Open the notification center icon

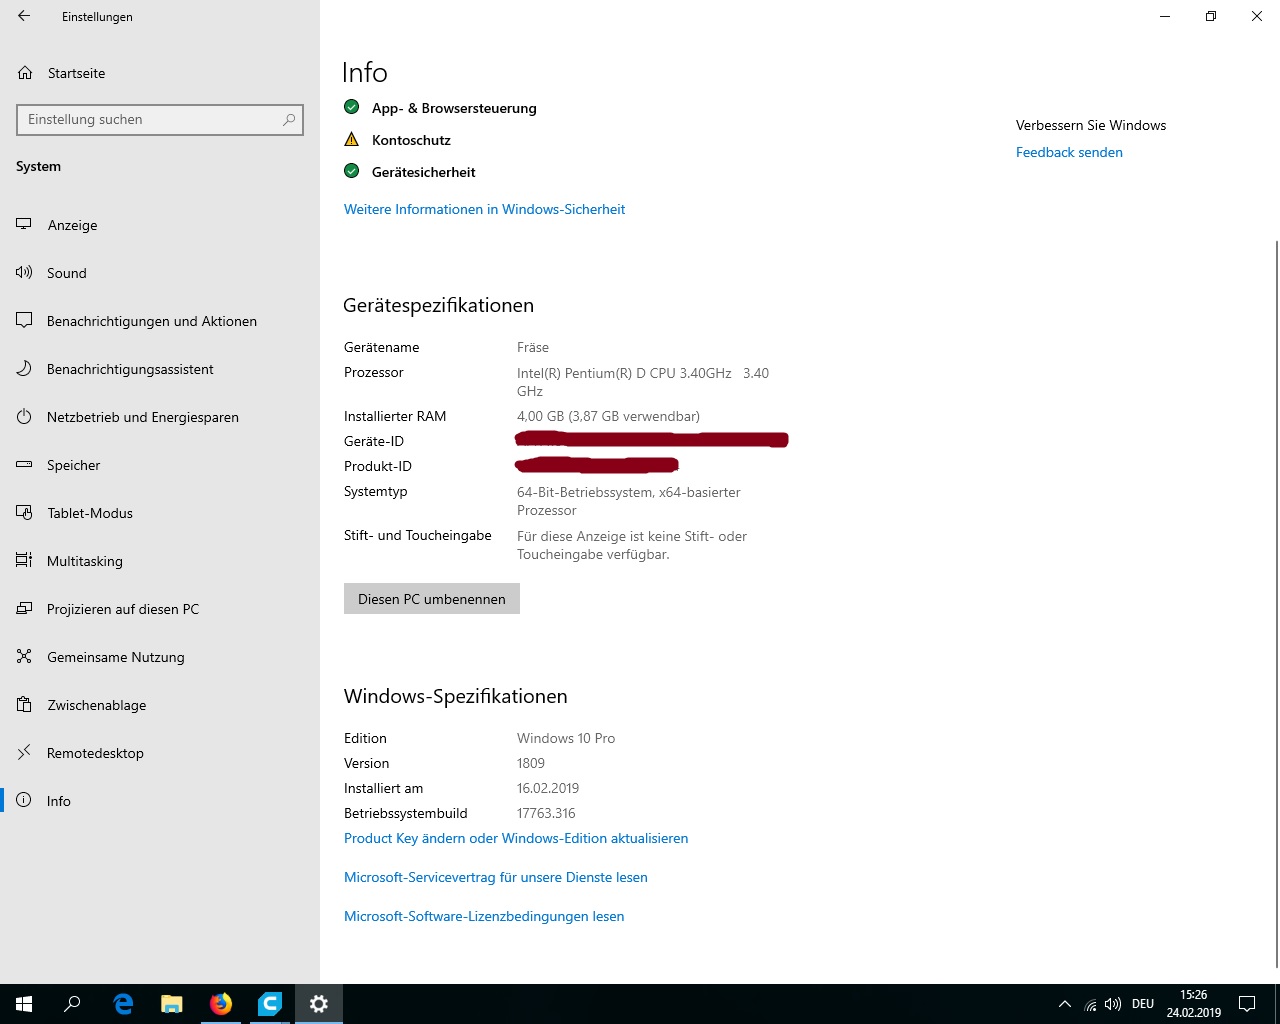1247,1004
